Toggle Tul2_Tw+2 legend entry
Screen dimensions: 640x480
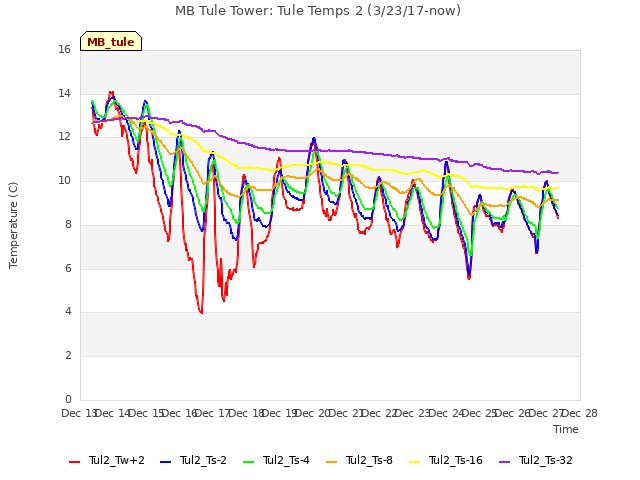[x=107, y=461]
